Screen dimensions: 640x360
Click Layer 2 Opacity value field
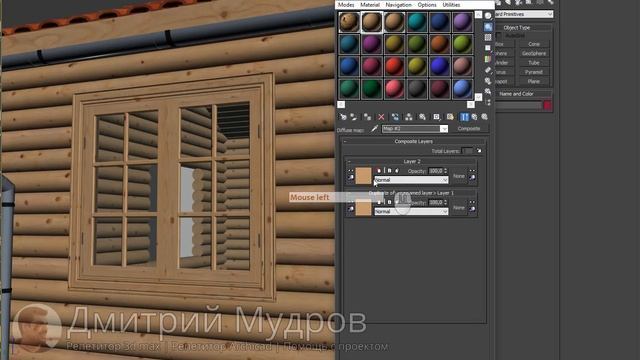pos(436,171)
